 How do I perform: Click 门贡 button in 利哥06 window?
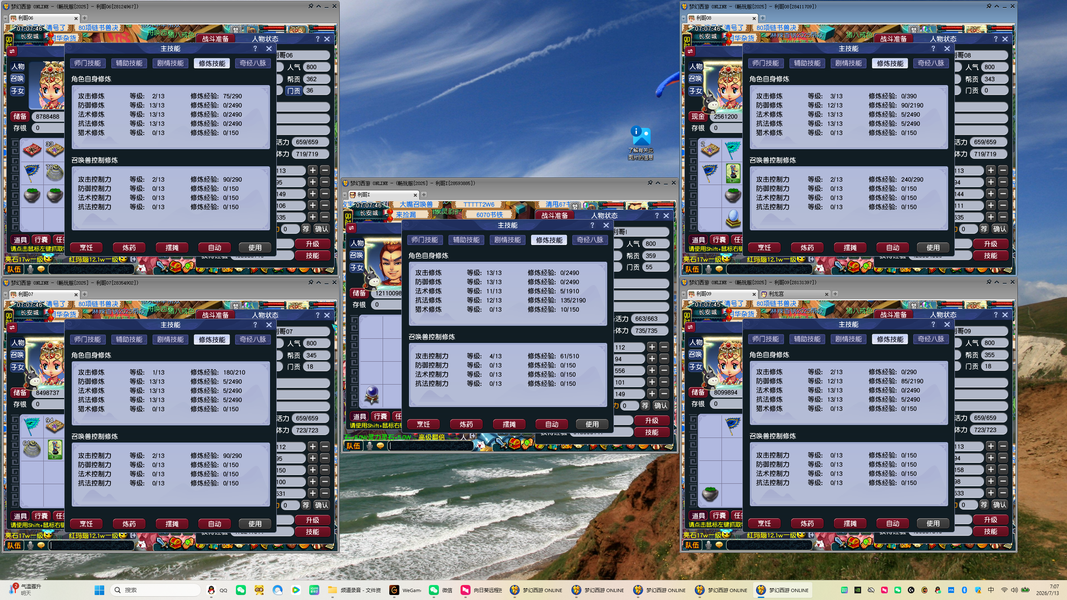coord(293,90)
